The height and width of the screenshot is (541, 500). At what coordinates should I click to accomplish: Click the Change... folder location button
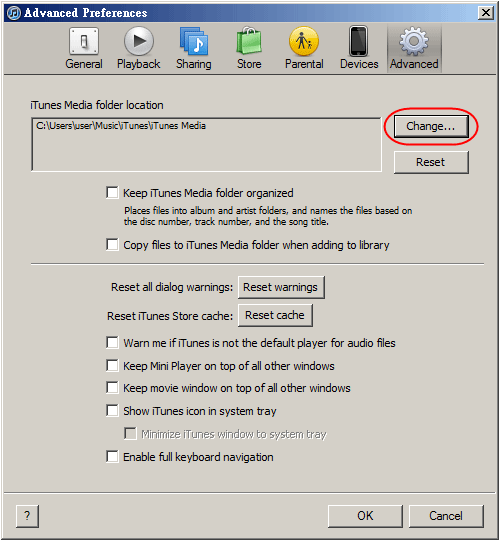431,126
